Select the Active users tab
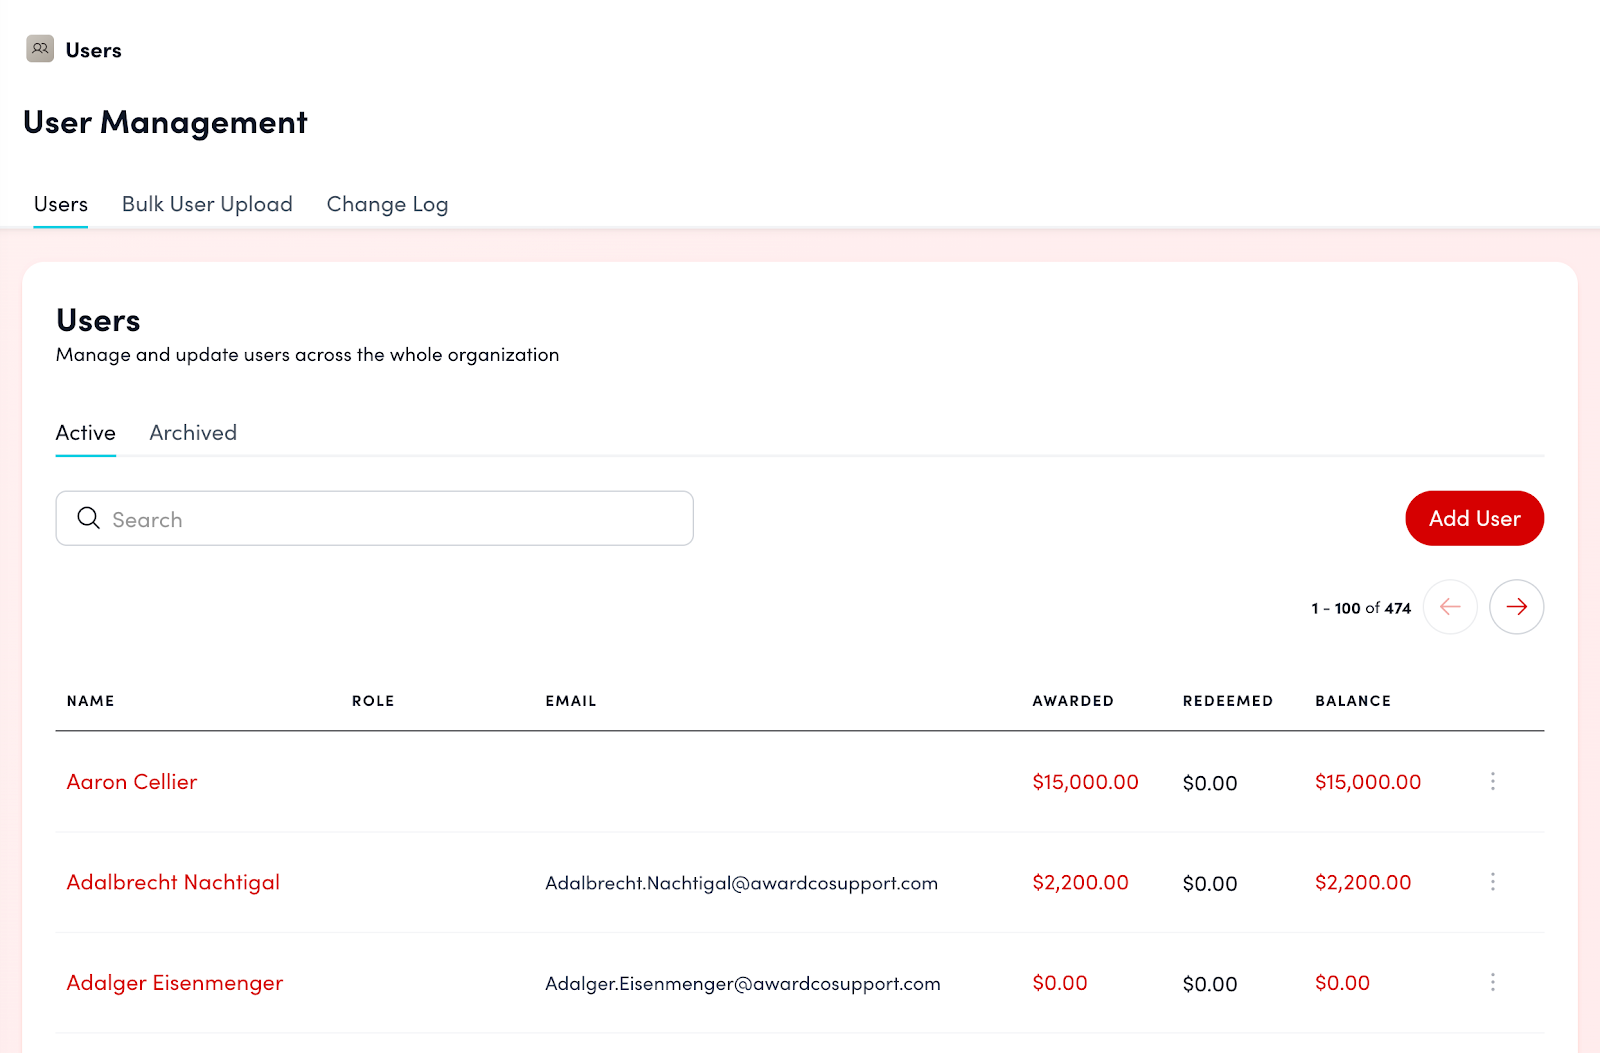Screen dimensions: 1600x1053 click(x=86, y=433)
